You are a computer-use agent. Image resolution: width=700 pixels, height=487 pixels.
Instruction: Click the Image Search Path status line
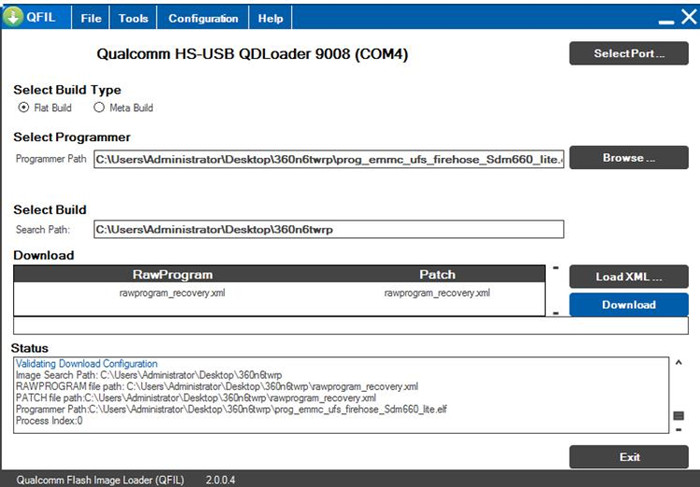click(x=149, y=375)
